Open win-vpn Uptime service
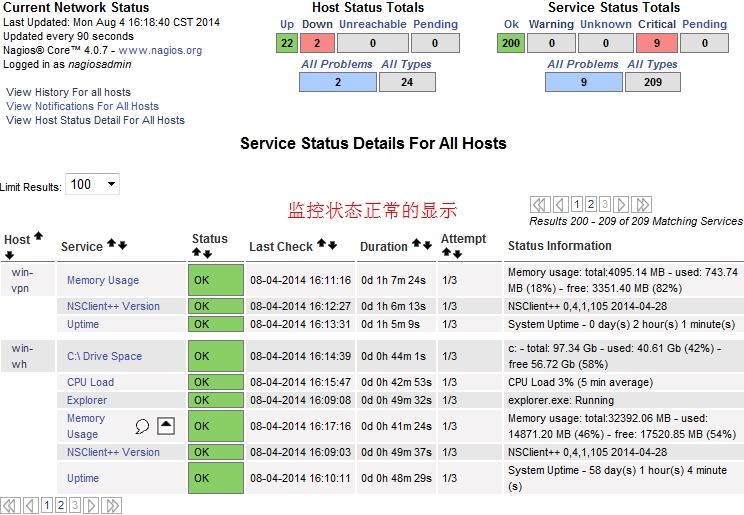Screen dimensions: 744x515 [x=83, y=324]
